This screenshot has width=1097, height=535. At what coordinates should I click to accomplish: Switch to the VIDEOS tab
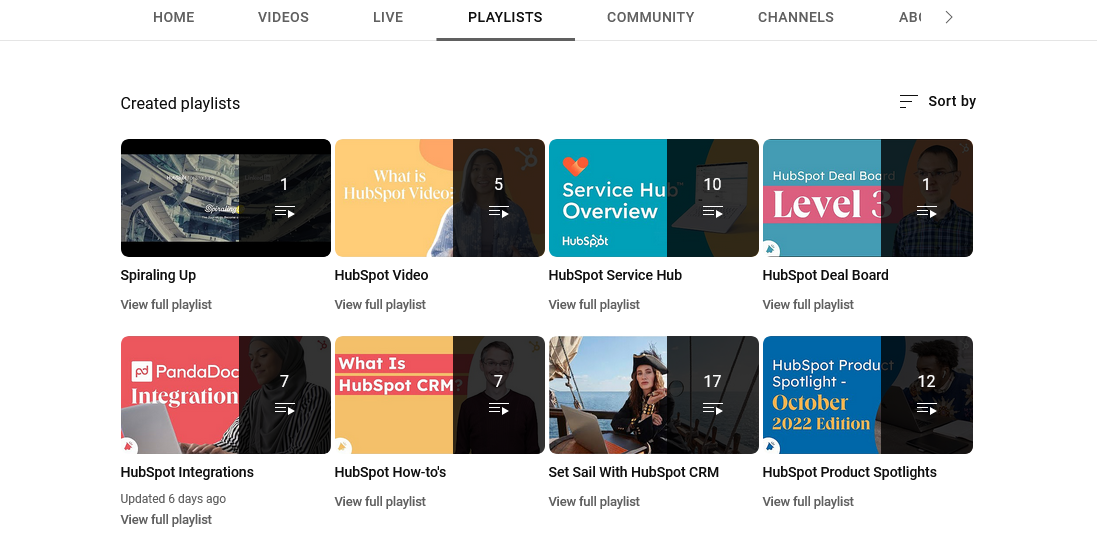click(283, 17)
